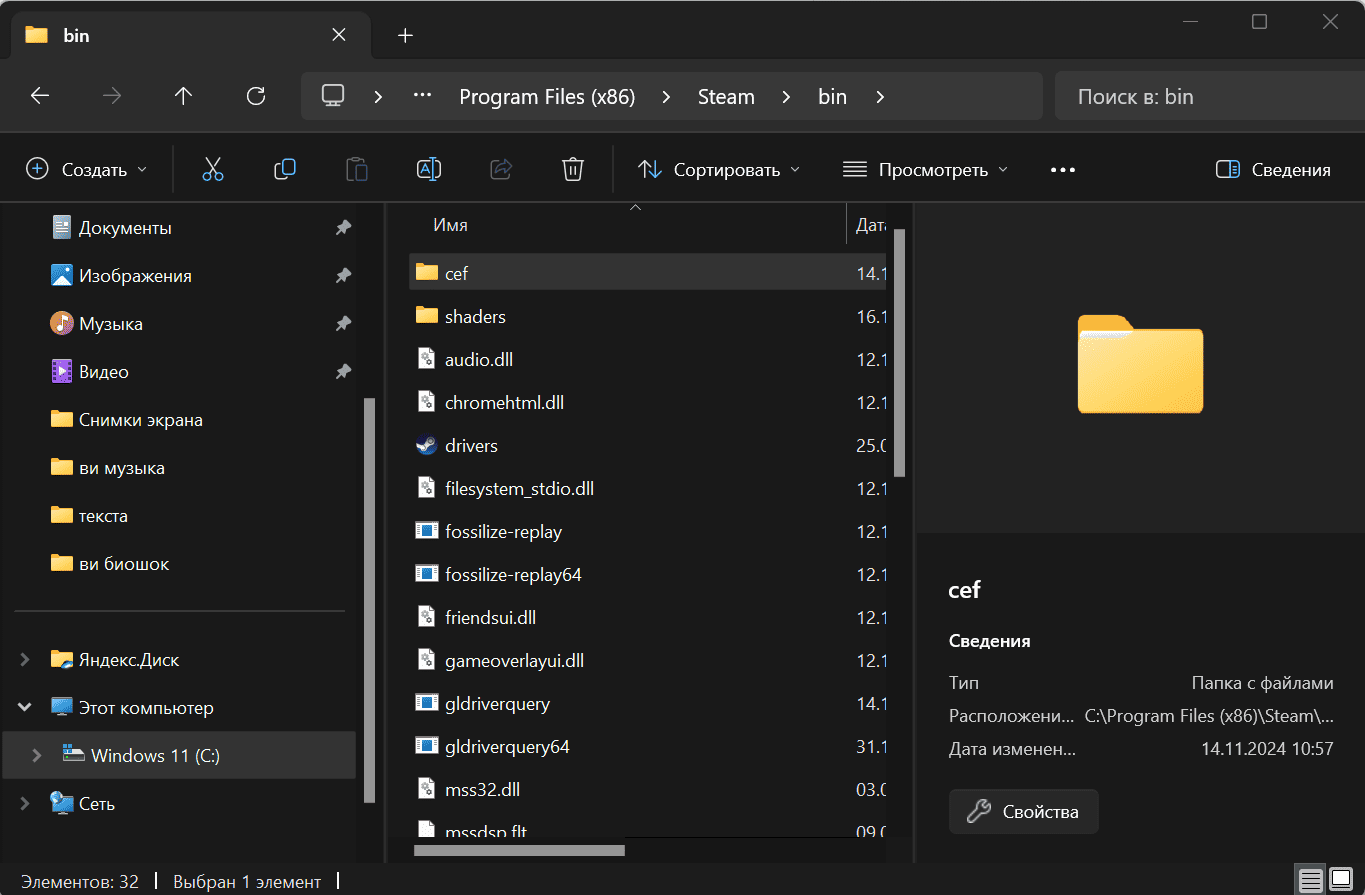Switch to large thumbnails view in status bar
This screenshot has width=1365, height=895.
(1340, 881)
